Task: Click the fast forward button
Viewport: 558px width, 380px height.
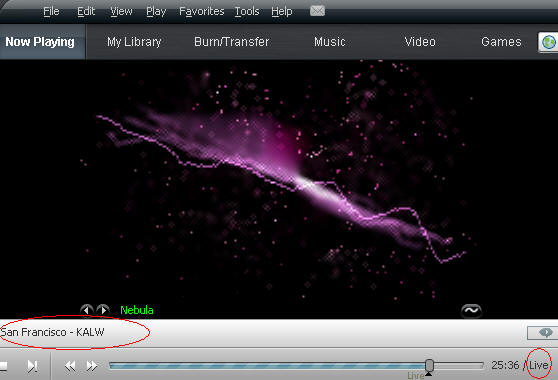Action: click(91, 366)
